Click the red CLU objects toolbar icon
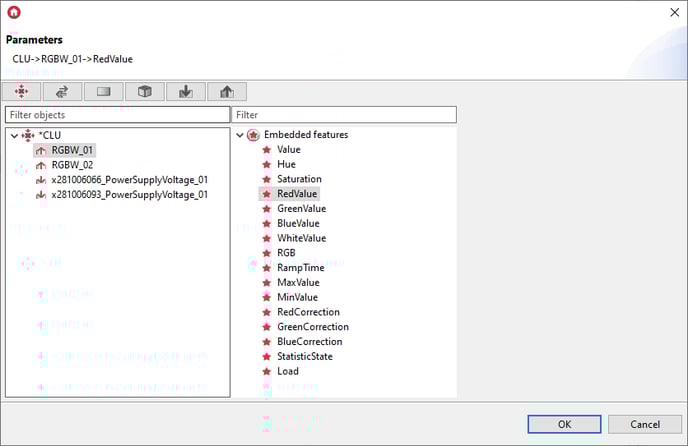 coord(23,91)
